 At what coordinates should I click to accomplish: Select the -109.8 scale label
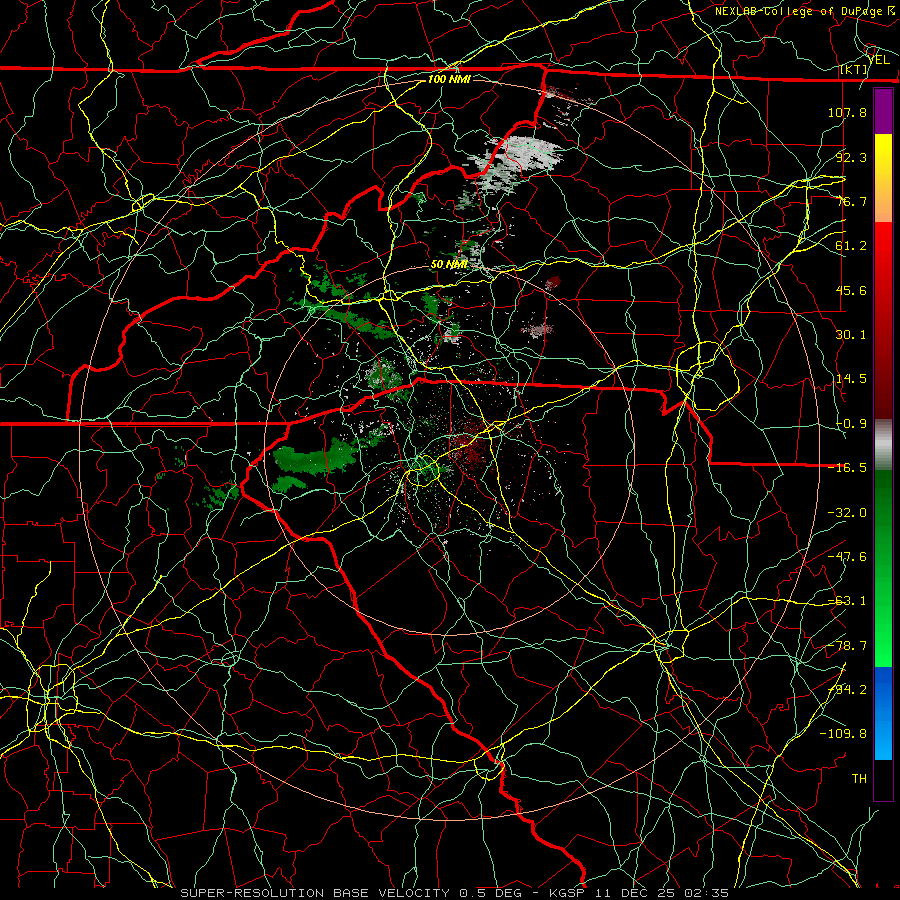tap(843, 734)
